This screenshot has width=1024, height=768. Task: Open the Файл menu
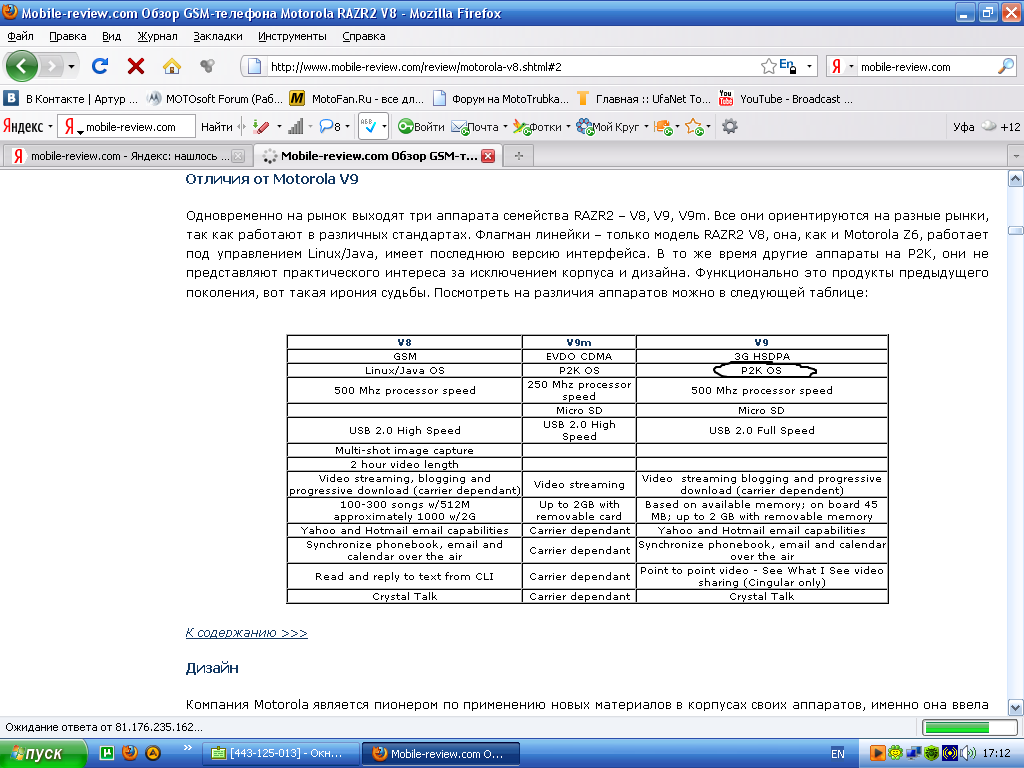pos(20,37)
